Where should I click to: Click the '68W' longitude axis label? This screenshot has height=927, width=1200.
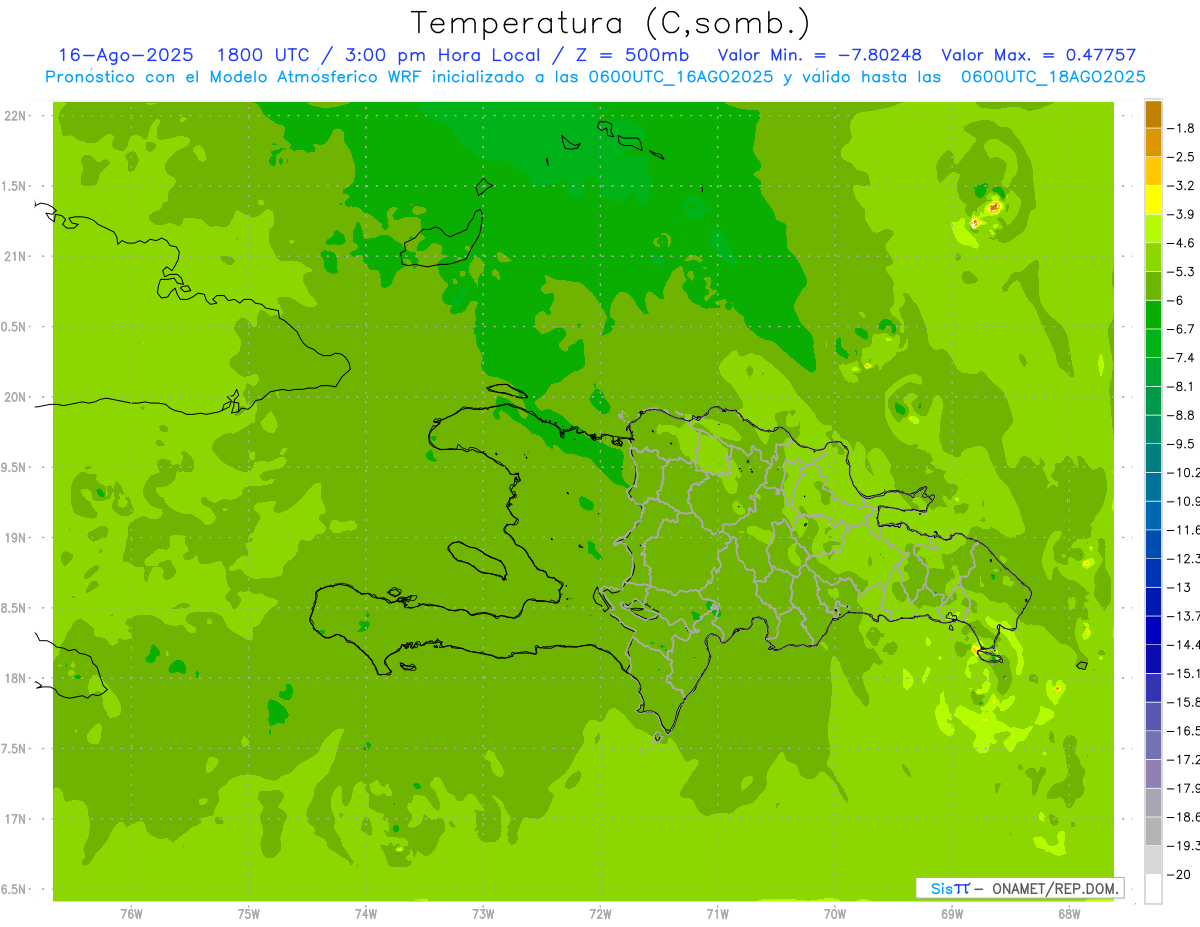(x=1069, y=914)
